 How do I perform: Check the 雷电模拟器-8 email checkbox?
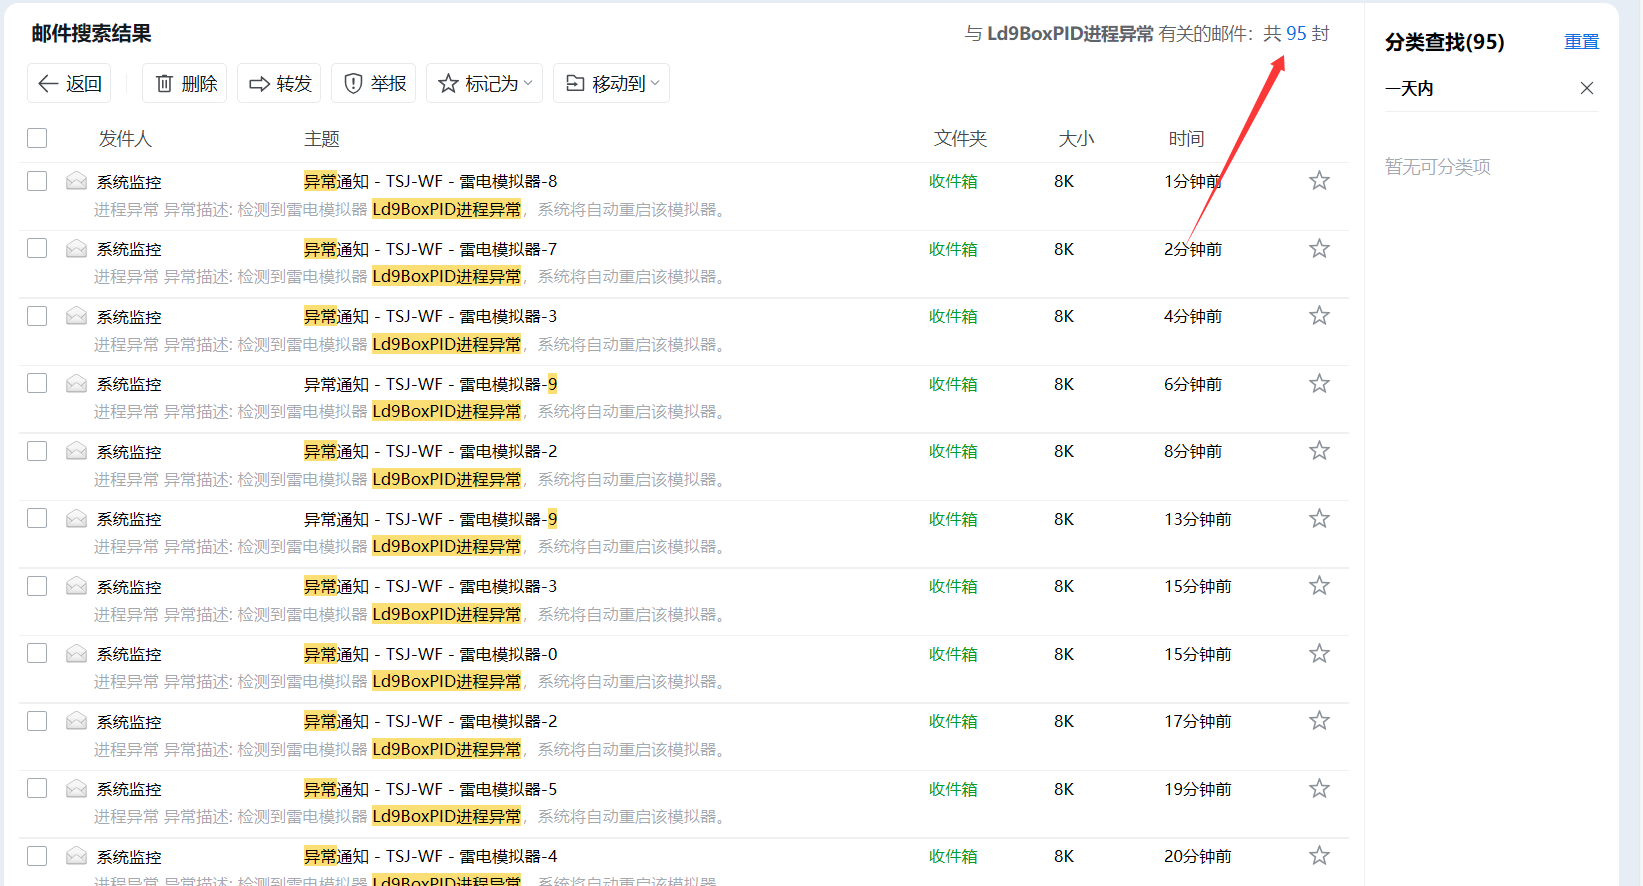(37, 181)
